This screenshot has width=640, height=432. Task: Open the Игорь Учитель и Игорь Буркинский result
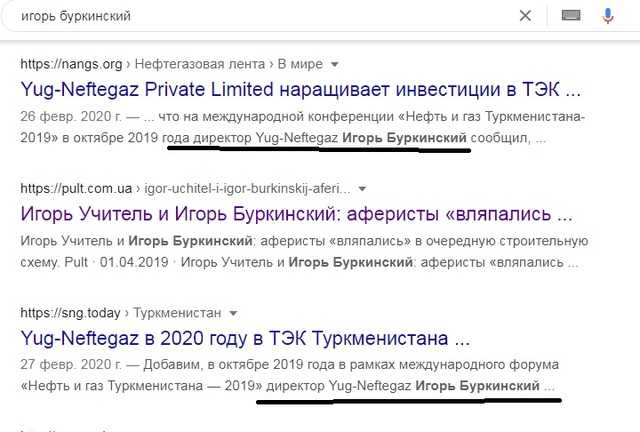[x=296, y=214]
